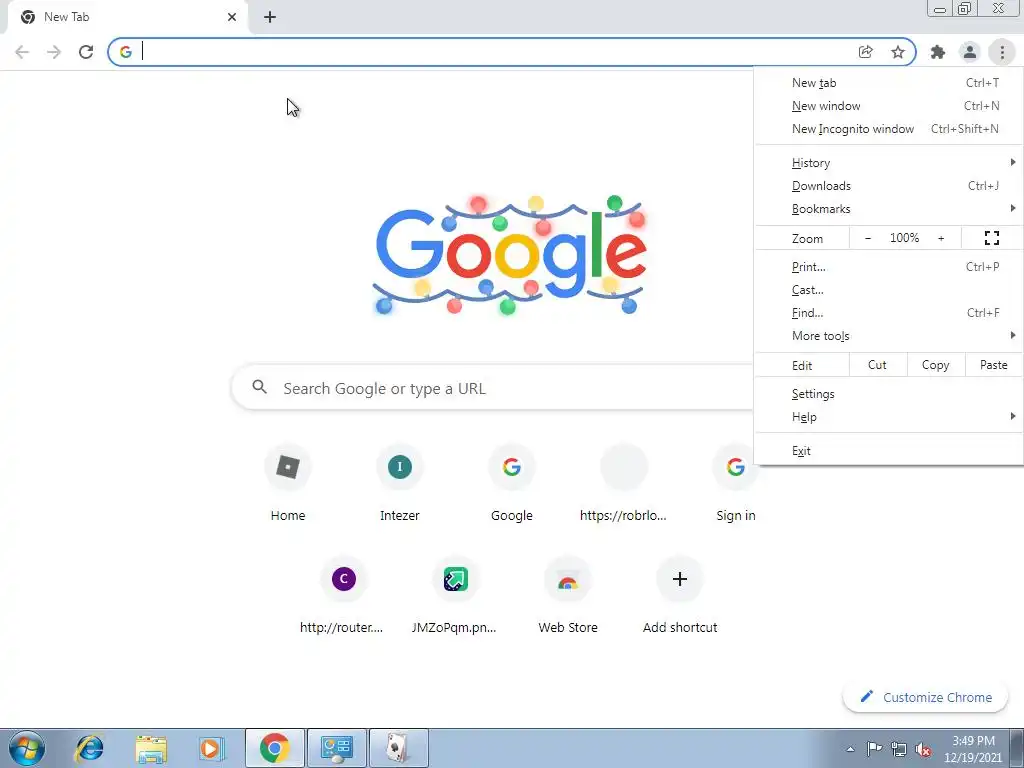
Task: Expand the History submenu
Action: pyautogui.click(x=889, y=163)
